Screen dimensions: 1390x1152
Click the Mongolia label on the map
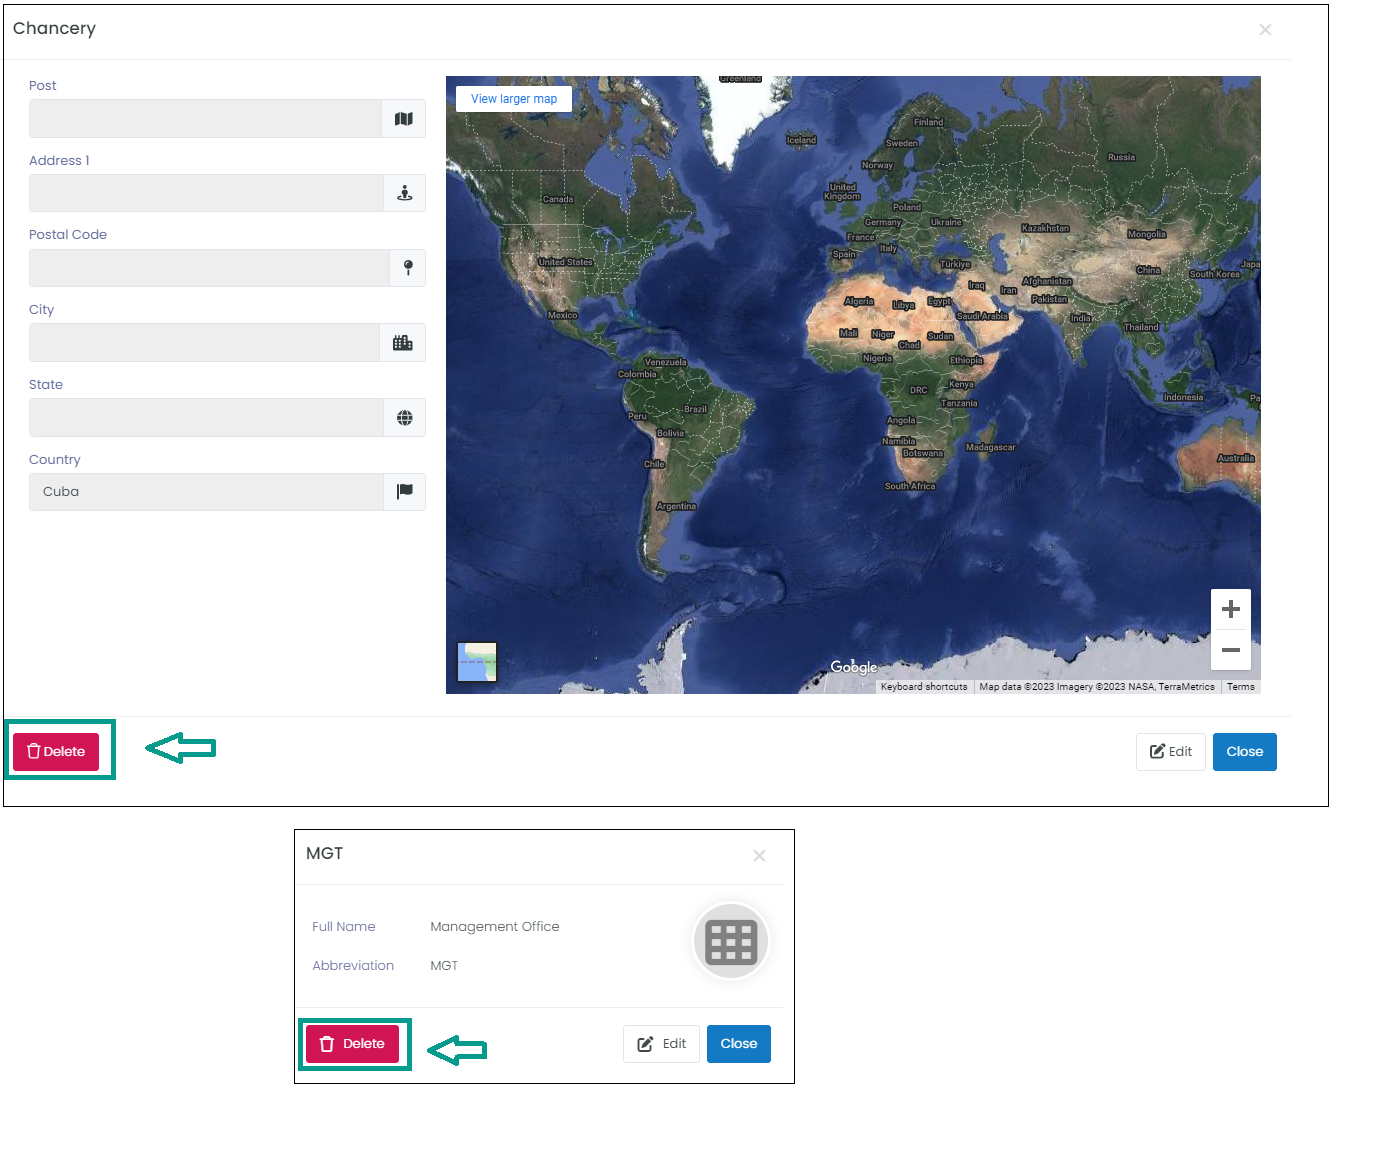1147,234
